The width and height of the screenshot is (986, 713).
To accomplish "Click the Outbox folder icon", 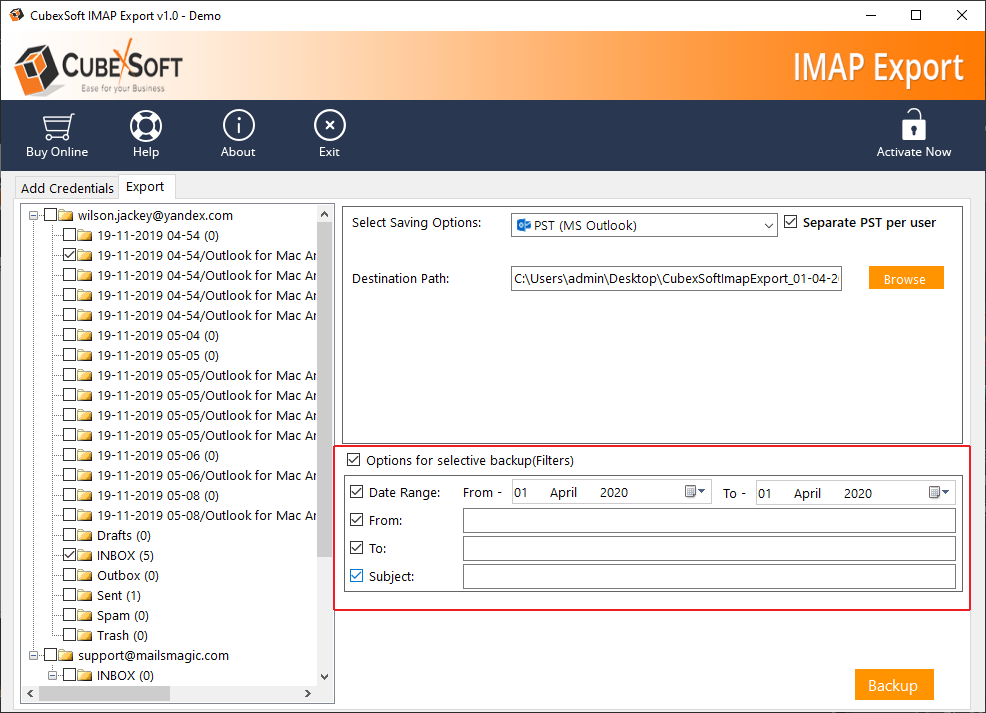I will point(85,576).
